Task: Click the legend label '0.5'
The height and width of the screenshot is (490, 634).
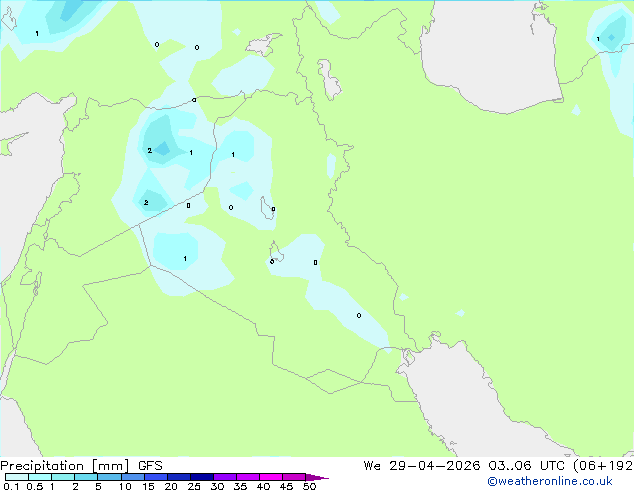Action: pos(35,486)
